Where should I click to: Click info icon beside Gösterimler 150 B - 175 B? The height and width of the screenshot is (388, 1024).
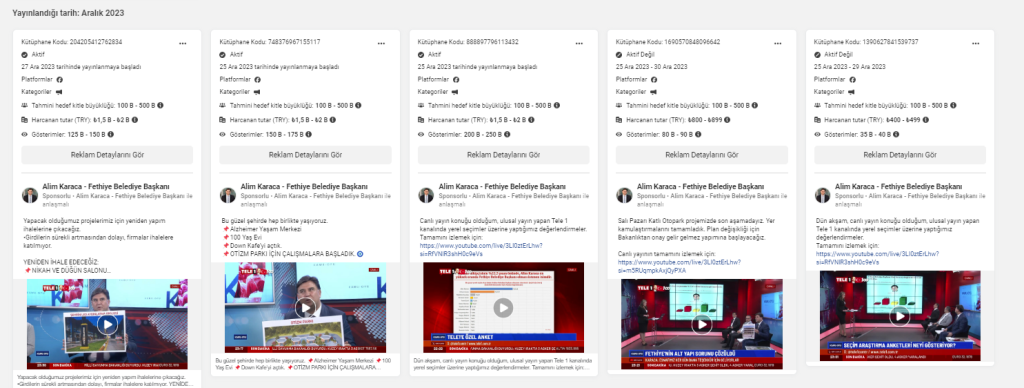(308, 134)
